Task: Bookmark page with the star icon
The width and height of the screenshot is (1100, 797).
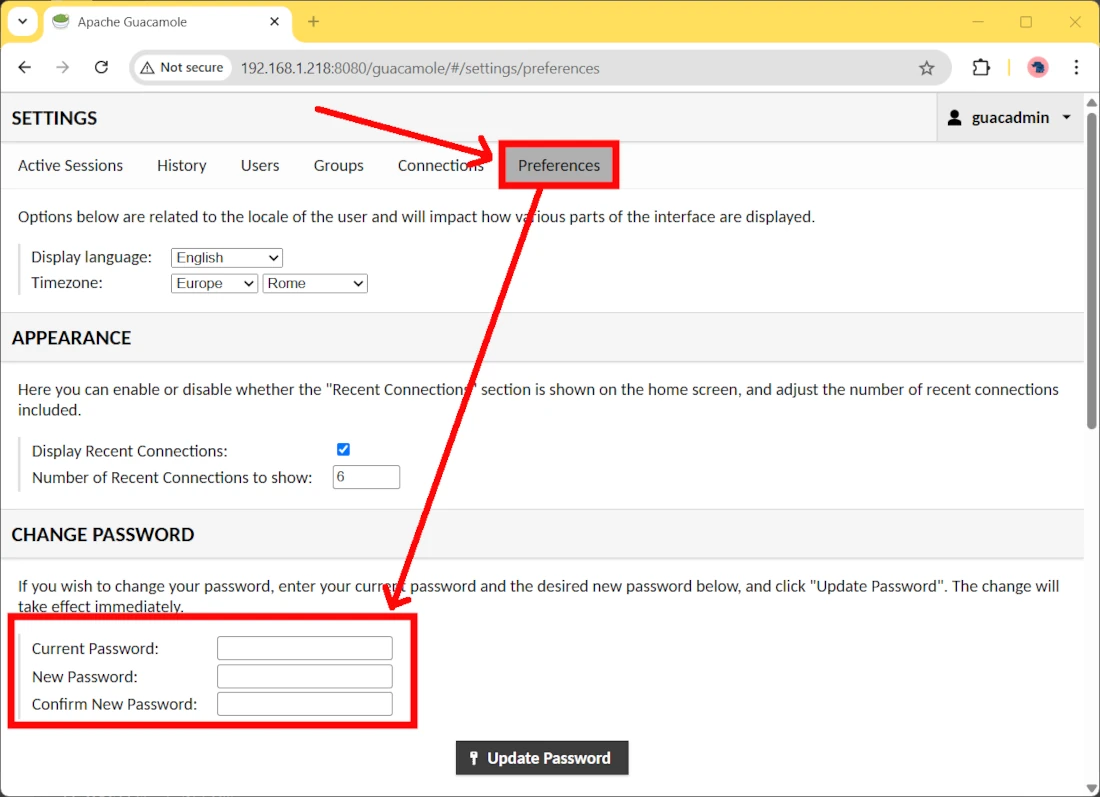Action: (926, 68)
